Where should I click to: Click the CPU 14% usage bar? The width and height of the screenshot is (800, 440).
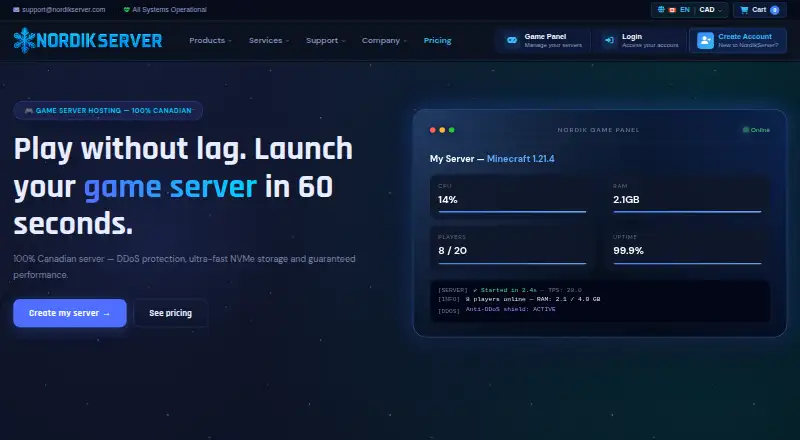tap(512, 212)
